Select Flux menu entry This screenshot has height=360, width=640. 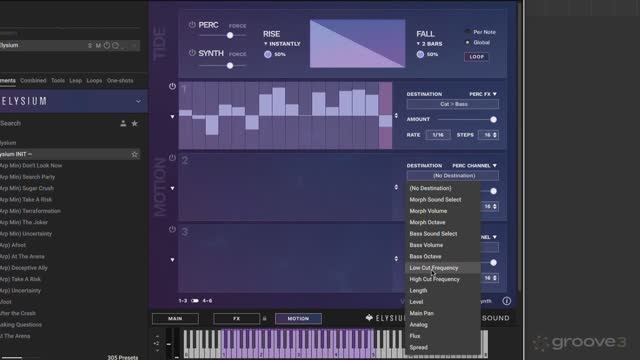443,336
